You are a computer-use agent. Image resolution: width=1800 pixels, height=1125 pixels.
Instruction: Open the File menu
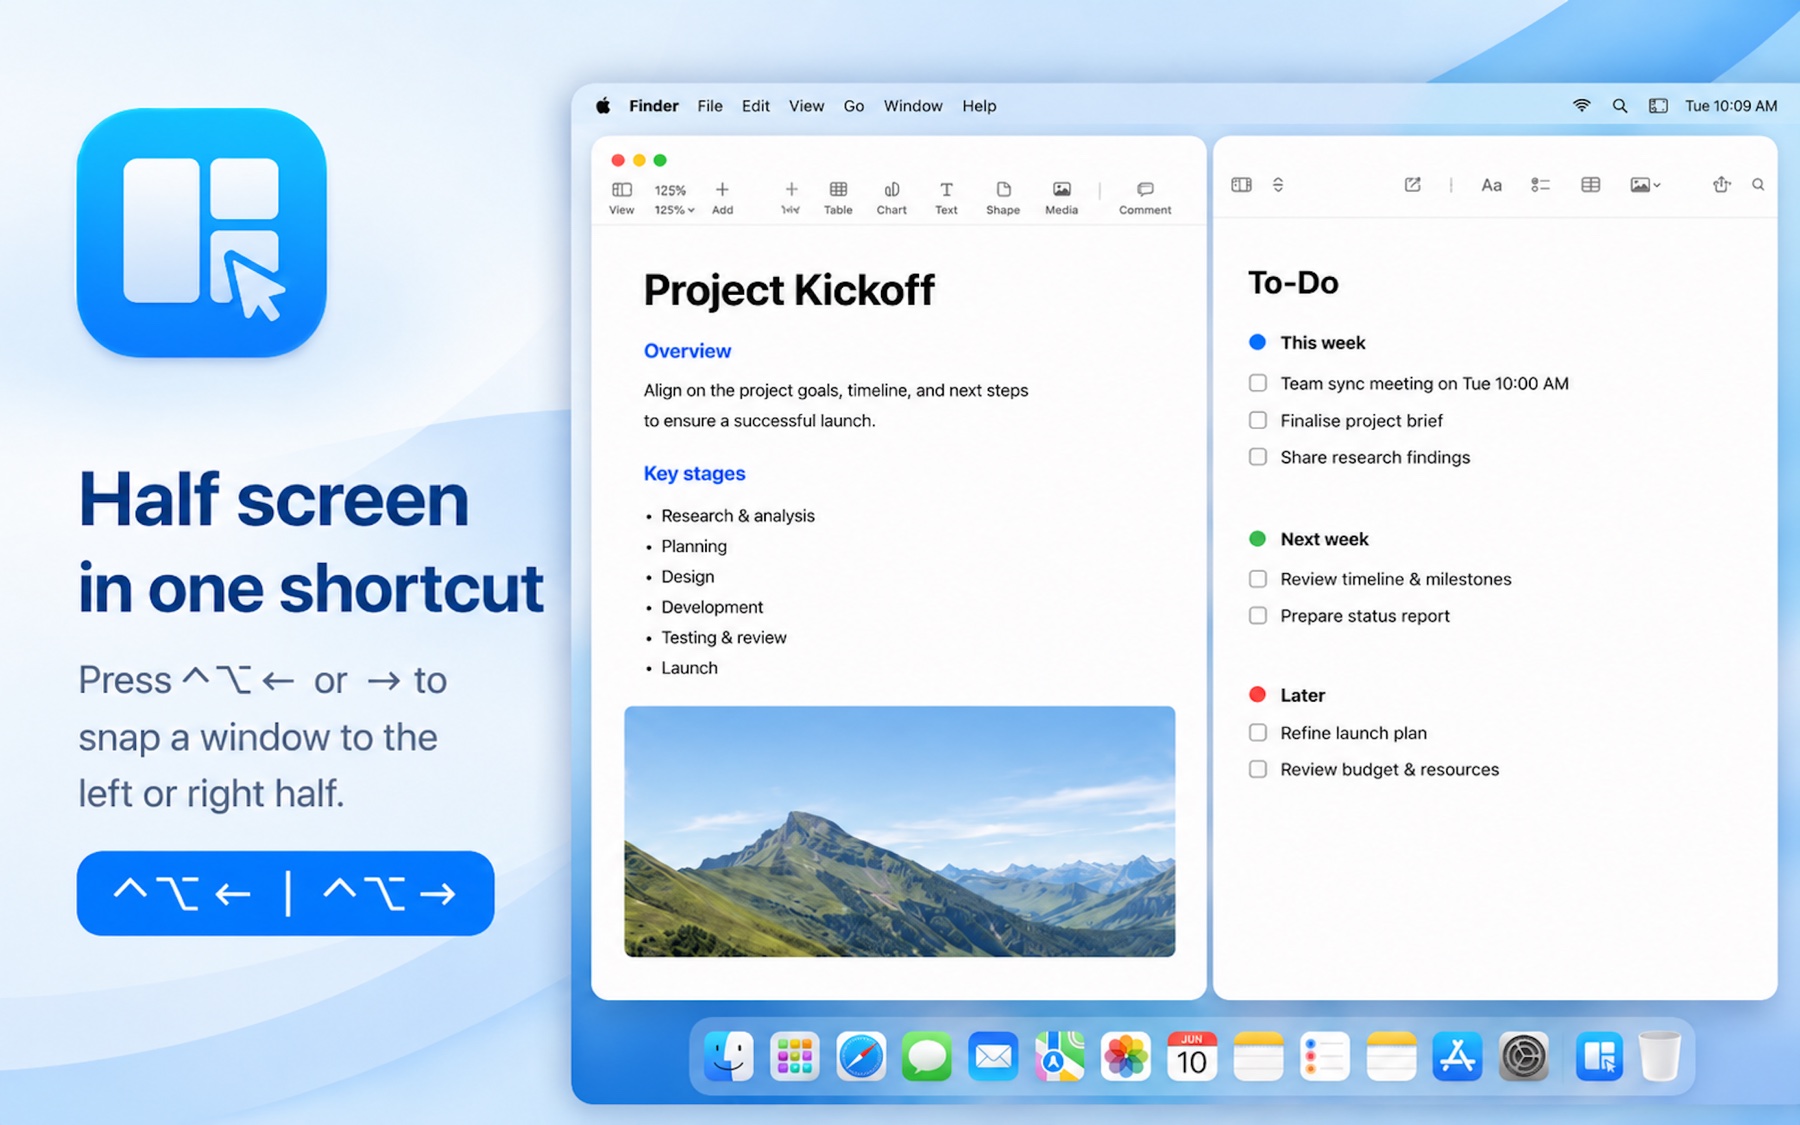[710, 106]
